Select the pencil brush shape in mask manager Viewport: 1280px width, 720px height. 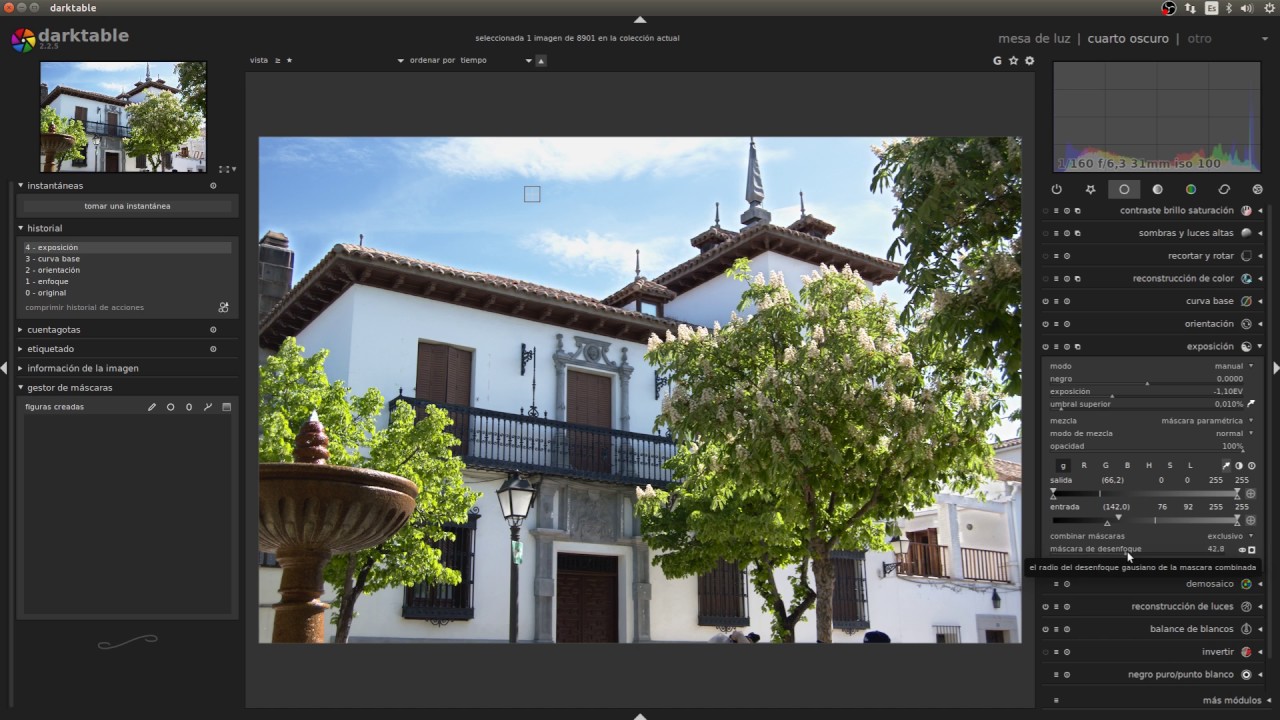click(x=152, y=407)
